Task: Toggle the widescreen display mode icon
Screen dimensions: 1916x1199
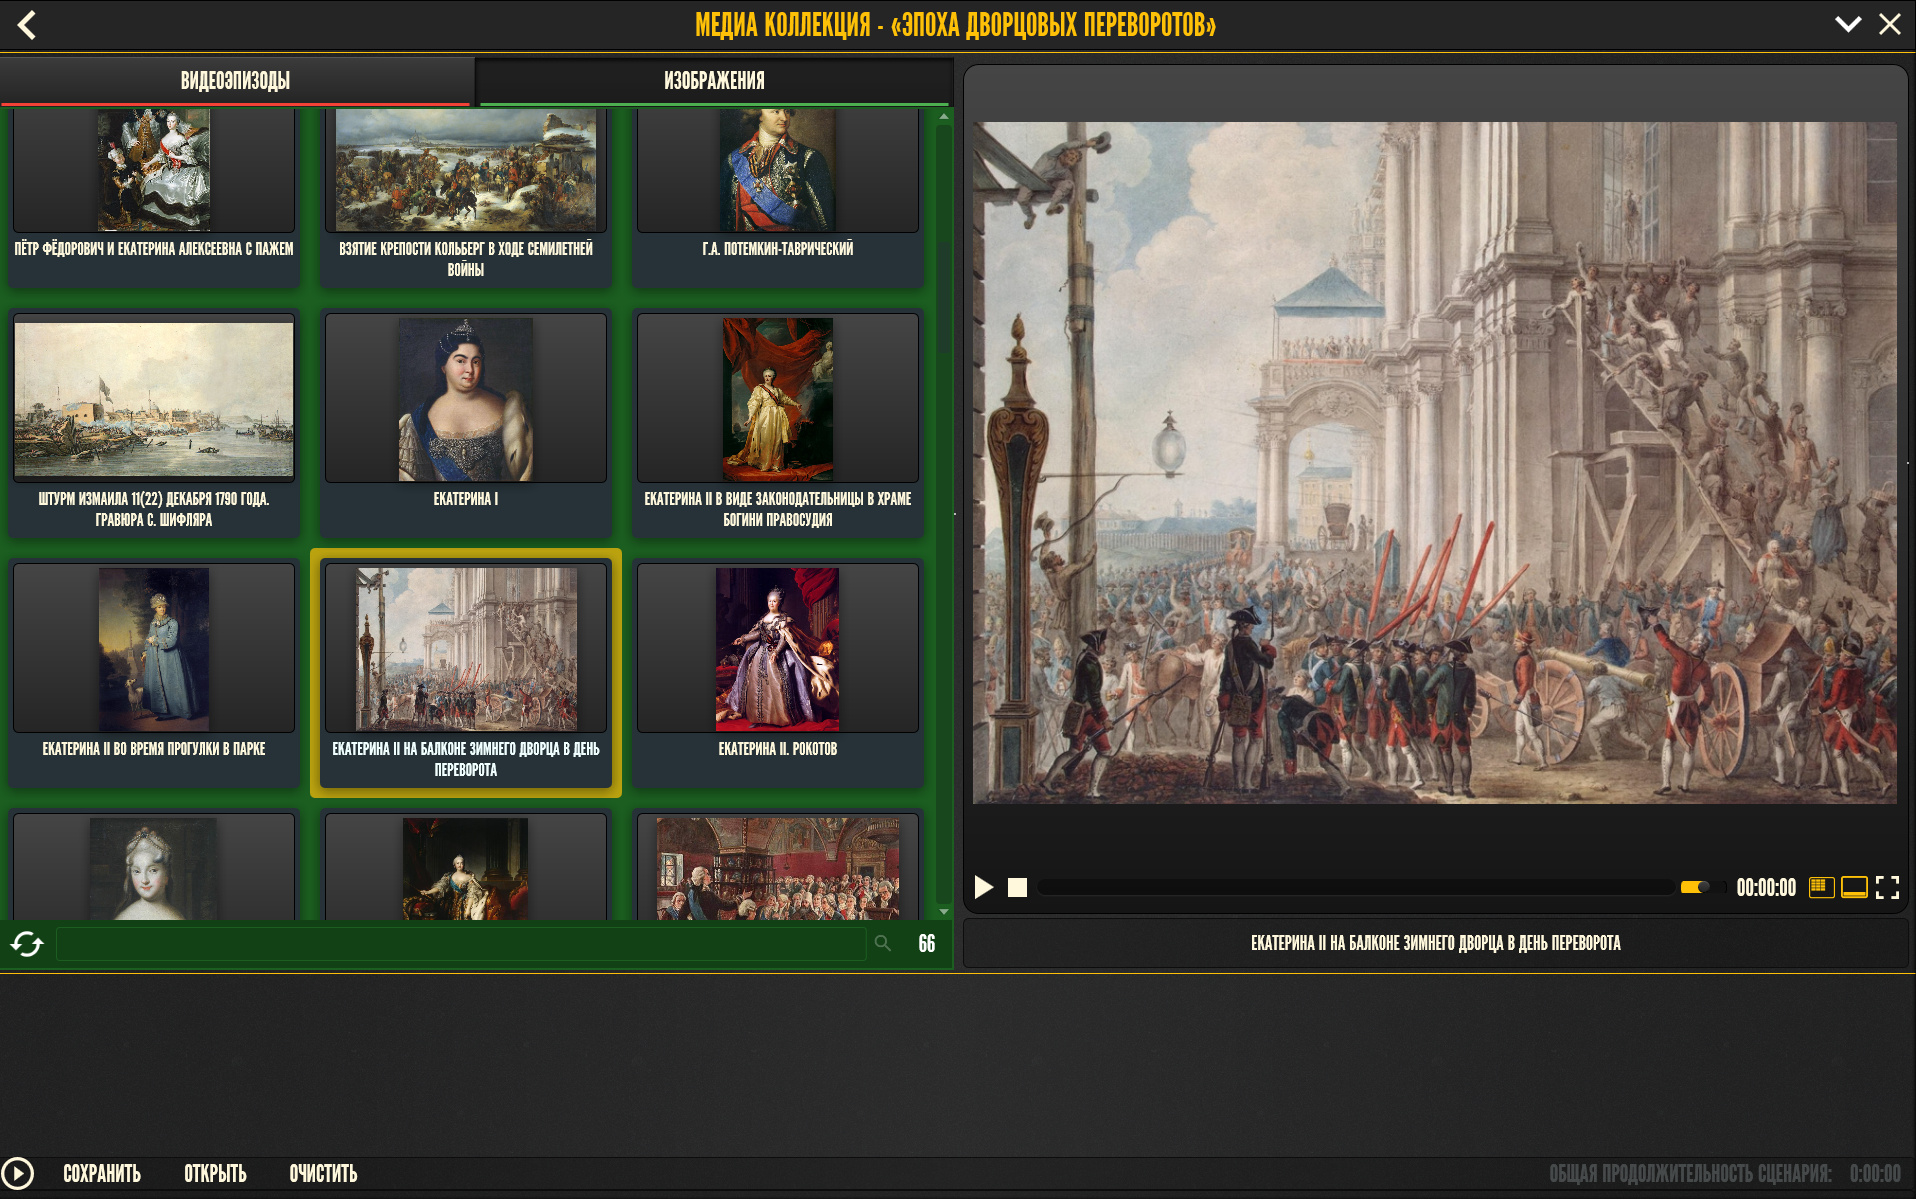Action: [1854, 887]
